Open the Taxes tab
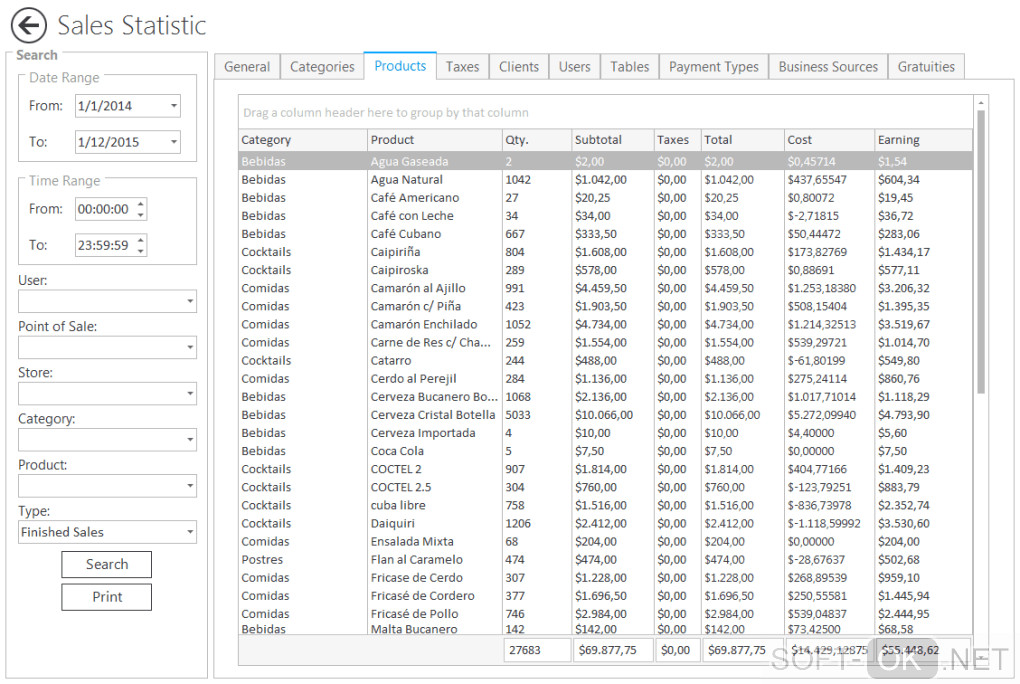Image resolution: width=1020 pixels, height=684 pixels. tap(463, 67)
